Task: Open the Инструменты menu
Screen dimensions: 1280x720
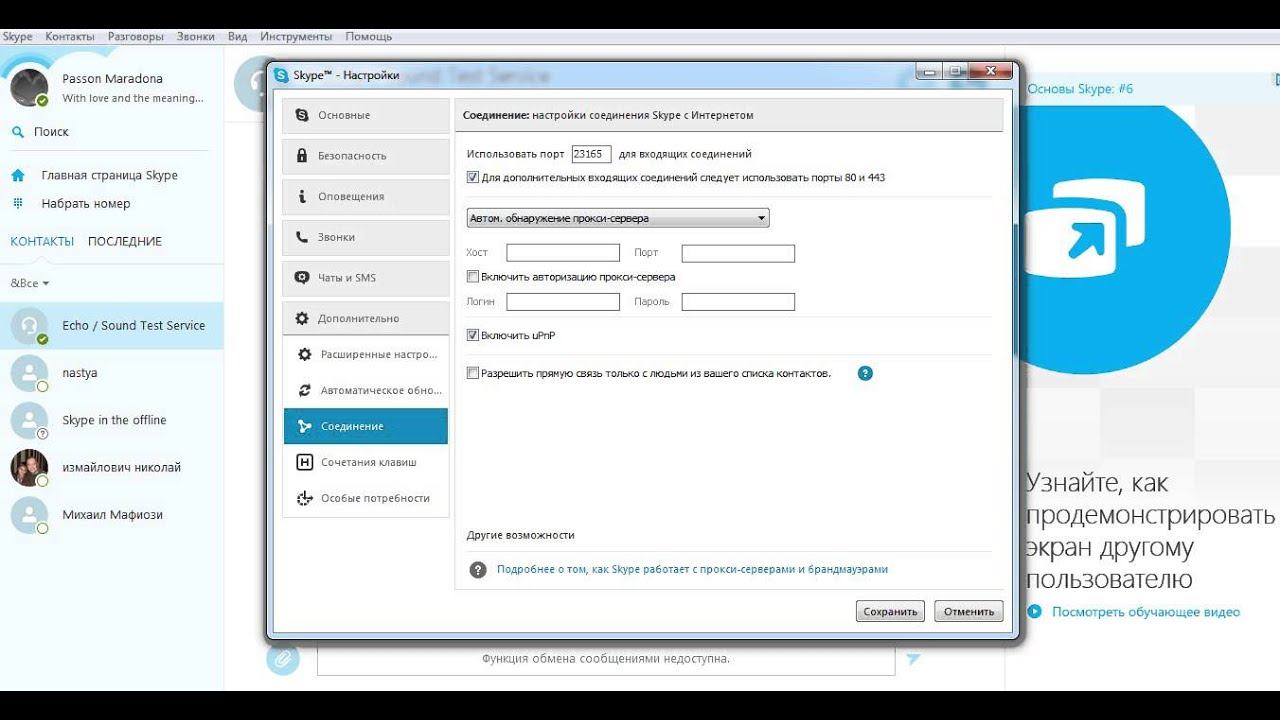Action: click(296, 36)
